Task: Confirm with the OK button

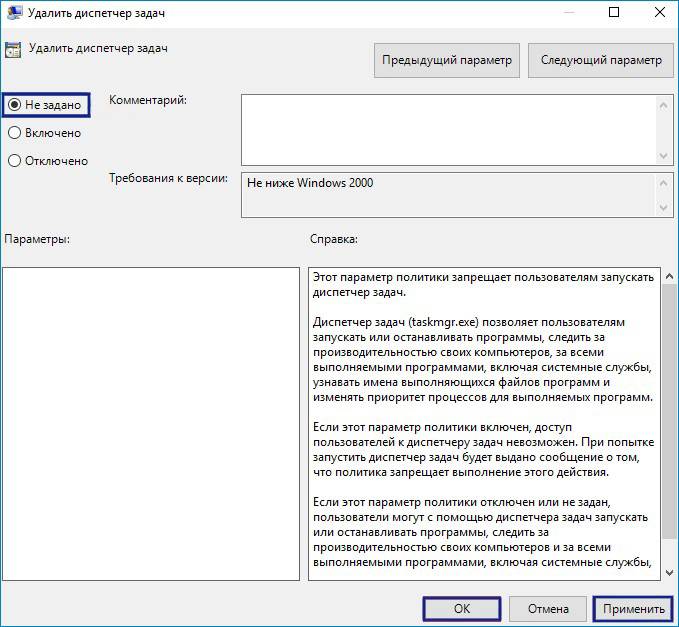Action: (462, 609)
